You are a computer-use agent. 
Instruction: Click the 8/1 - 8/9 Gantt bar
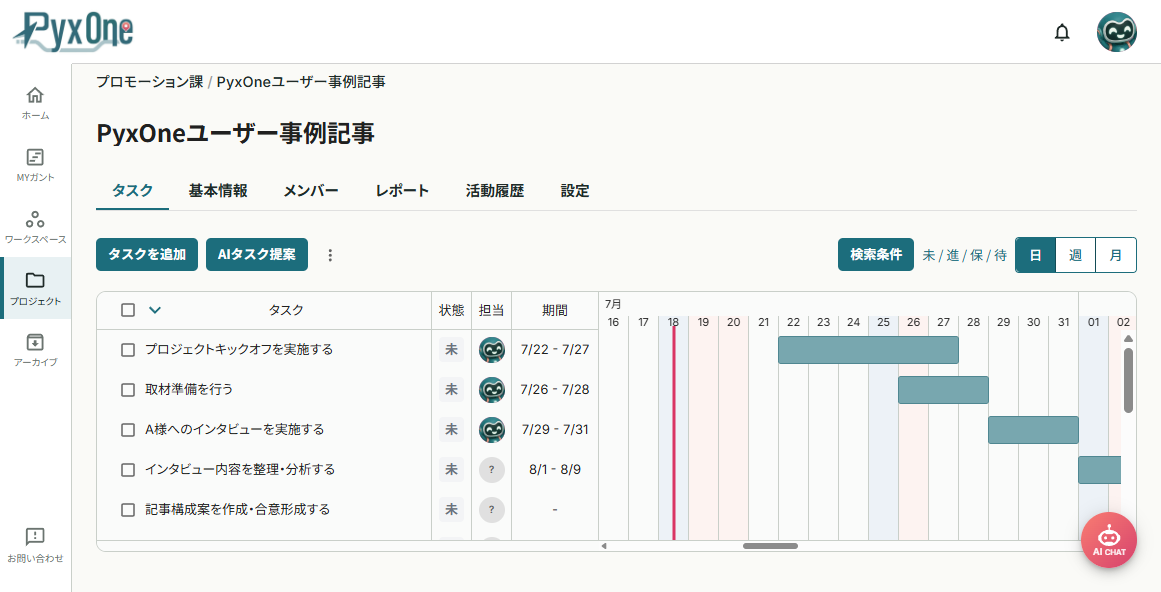pyautogui.click(x=1100, y=470)
